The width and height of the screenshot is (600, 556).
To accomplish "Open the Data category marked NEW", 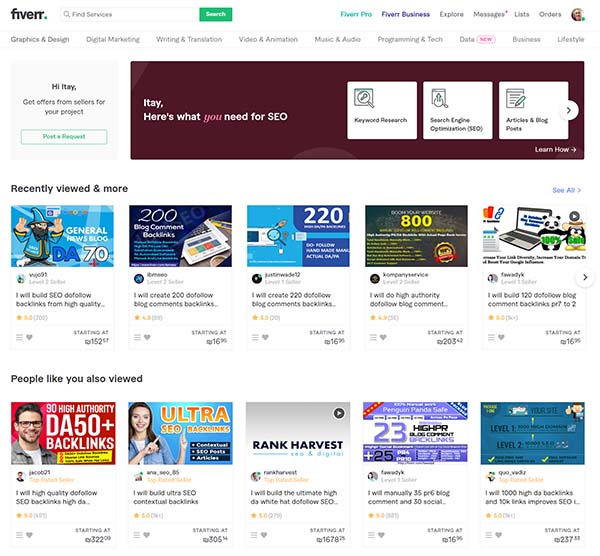I will point(477,39).
